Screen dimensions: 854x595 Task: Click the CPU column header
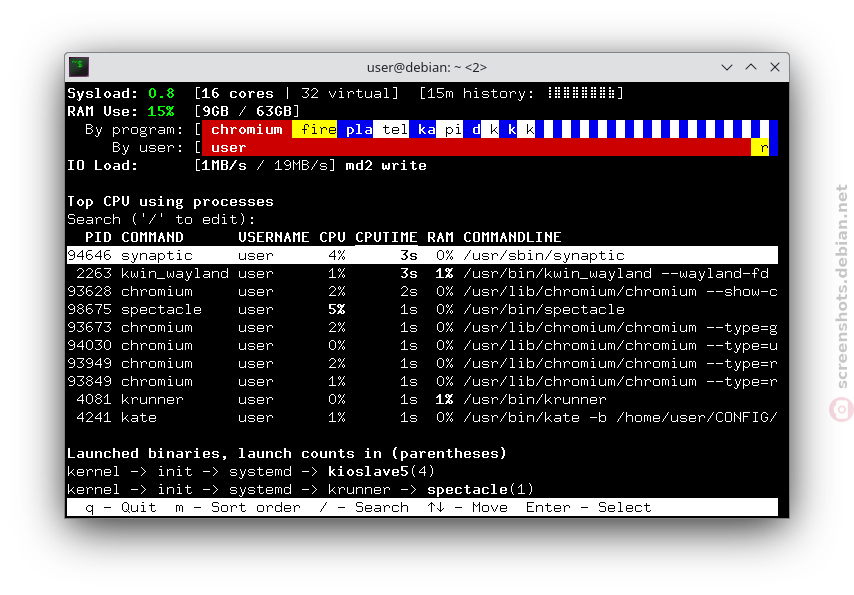pyautogui.click(x=332, y=237)
